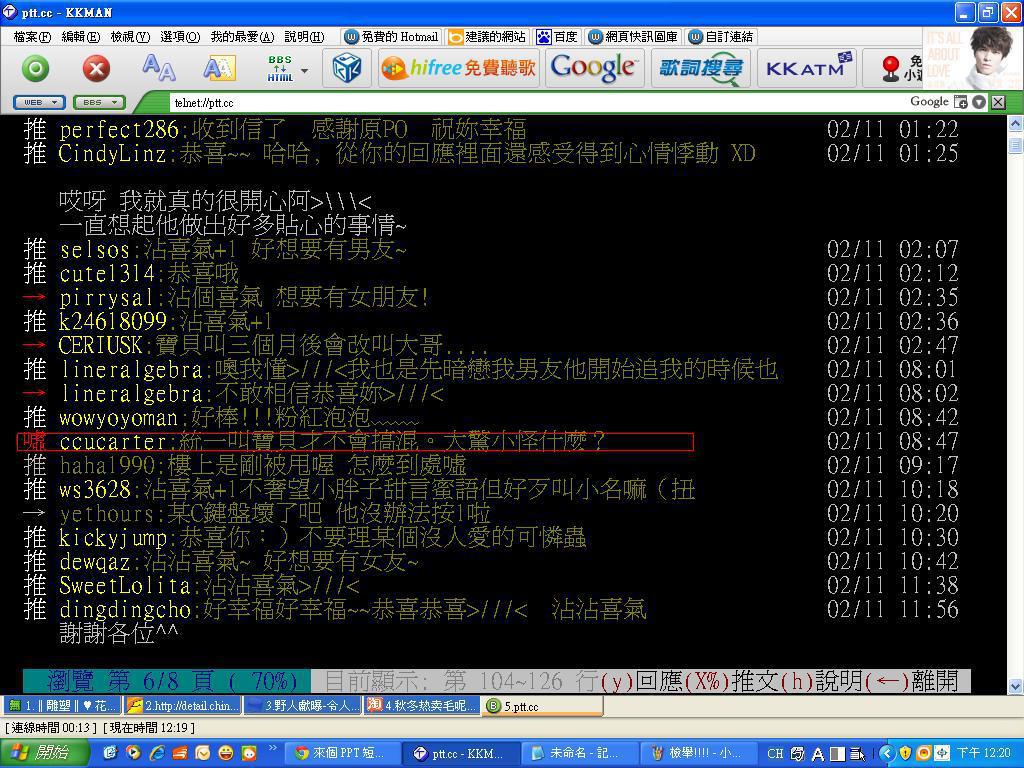Click scrollbar down arrow at bottom right
Viewport: 1024px width, 768px height.
[1015, 686]
